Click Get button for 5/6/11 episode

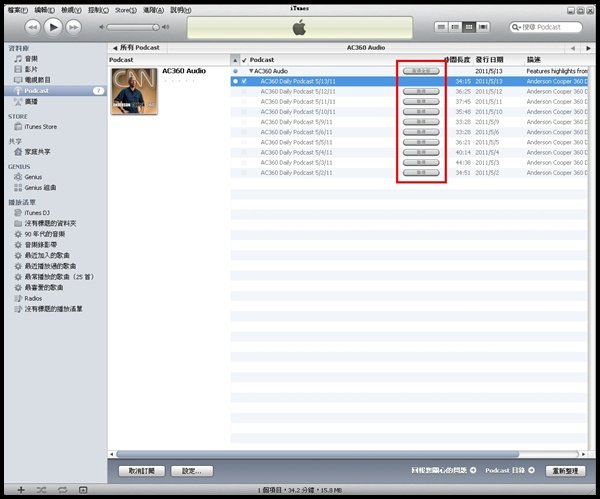(x=421, y=132)
